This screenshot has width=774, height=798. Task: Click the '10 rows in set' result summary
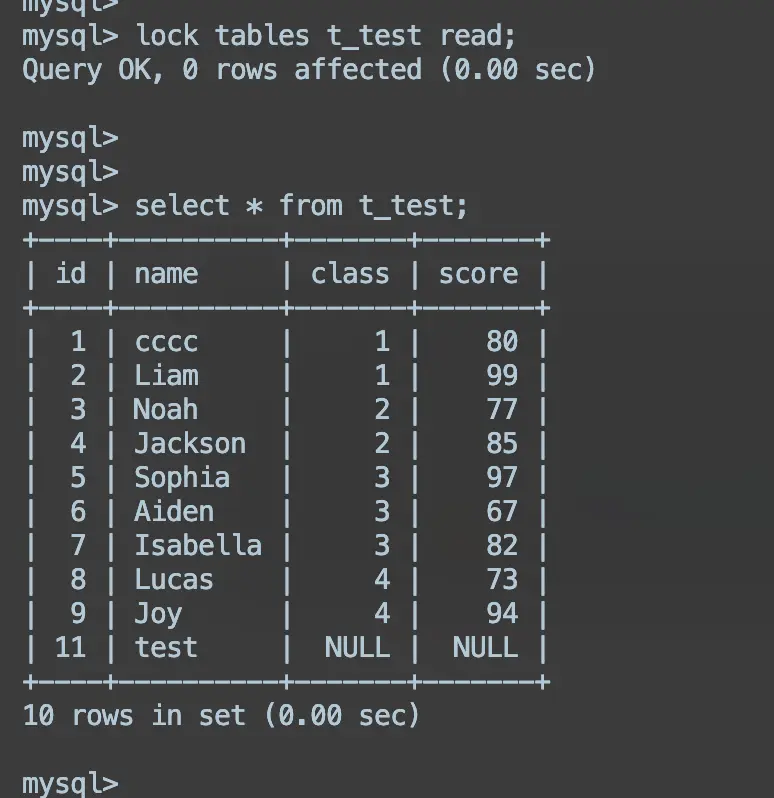point(220,716)
